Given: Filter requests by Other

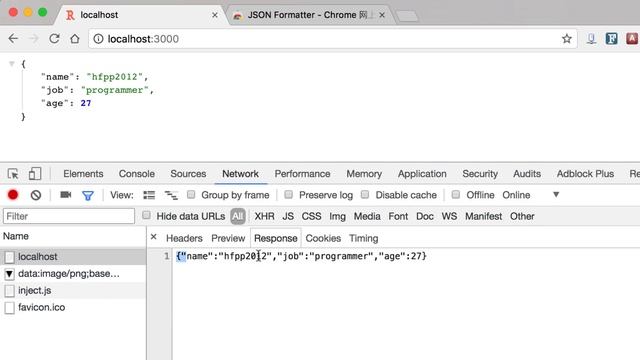Looking at the screenshot, I should (522, 216).
